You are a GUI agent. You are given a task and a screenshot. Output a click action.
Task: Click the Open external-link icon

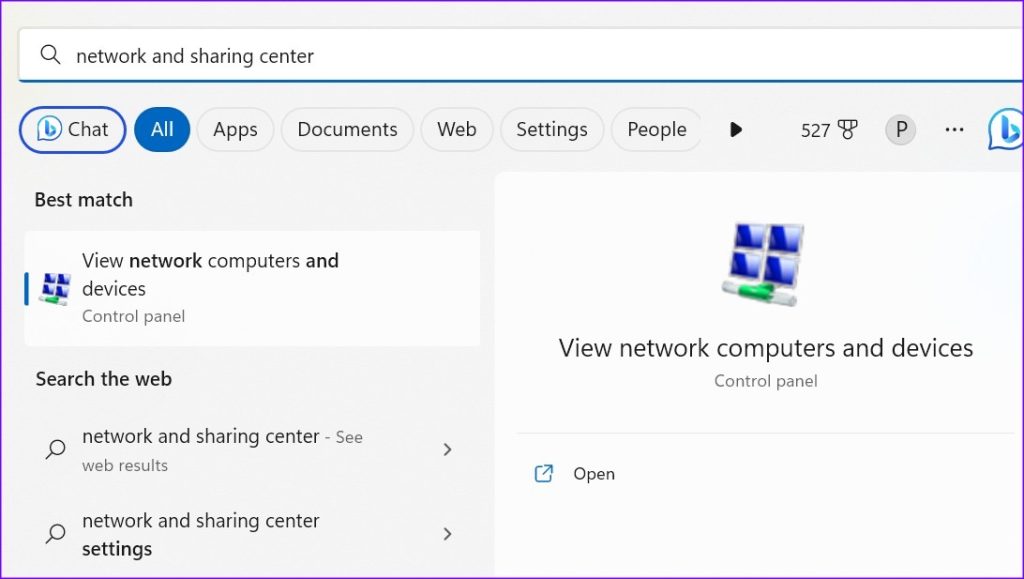(543, 473)
